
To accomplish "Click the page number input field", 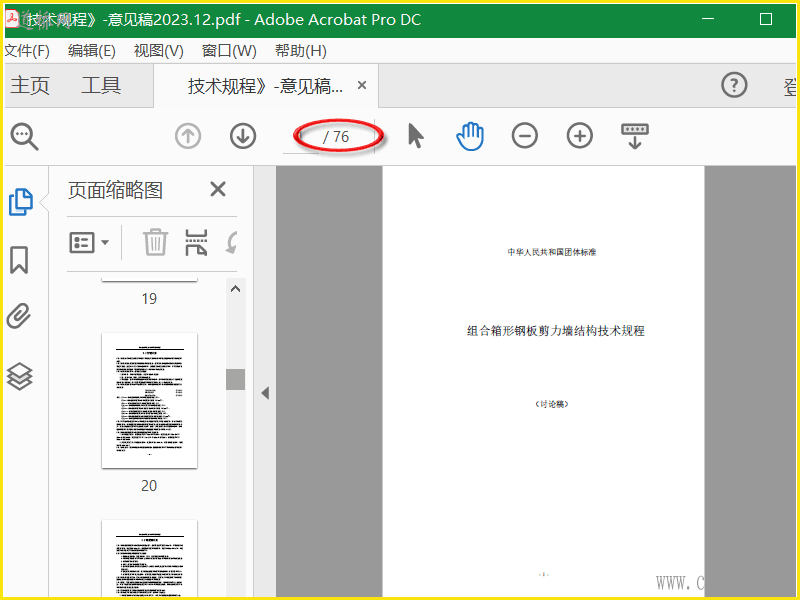I will [x=301, y=137].
